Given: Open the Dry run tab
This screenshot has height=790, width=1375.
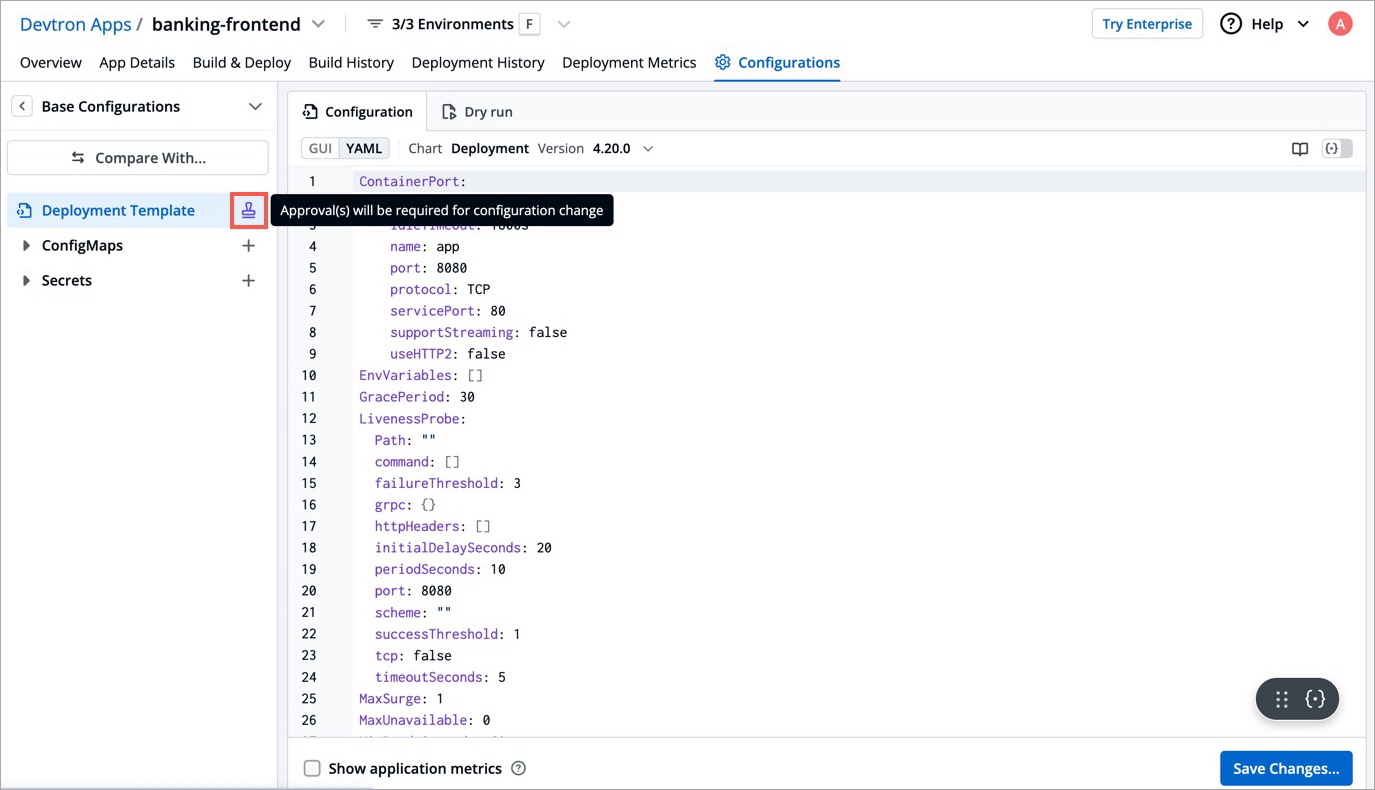Looking at the screenshot, I should coord(478,112).
